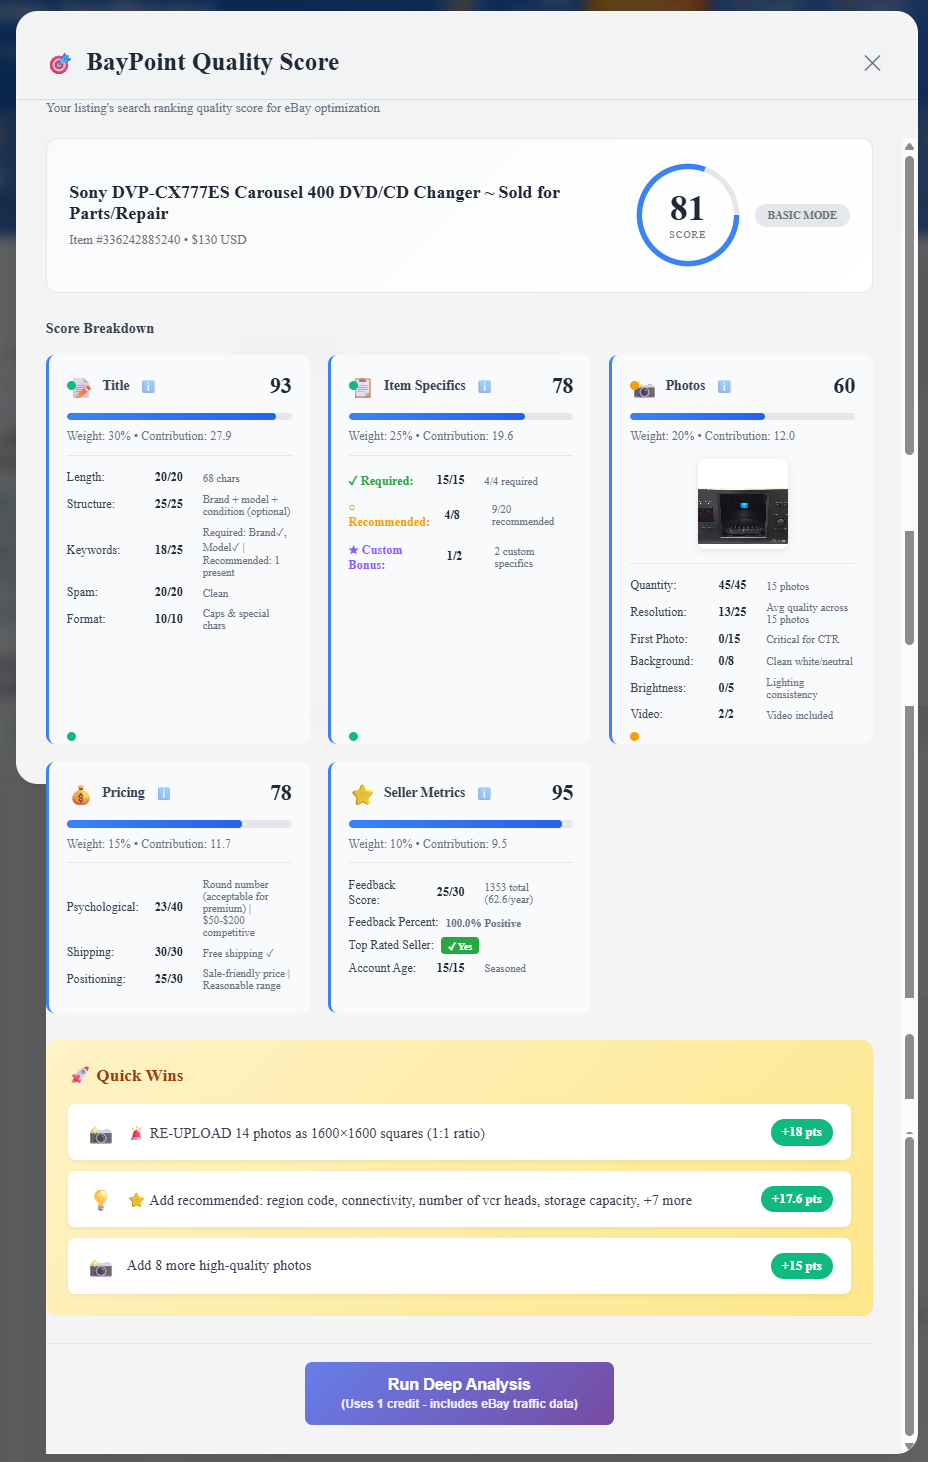Click the Account Age: 15/15 row
The image size is (928, 1462).
(x=461, y=968)
